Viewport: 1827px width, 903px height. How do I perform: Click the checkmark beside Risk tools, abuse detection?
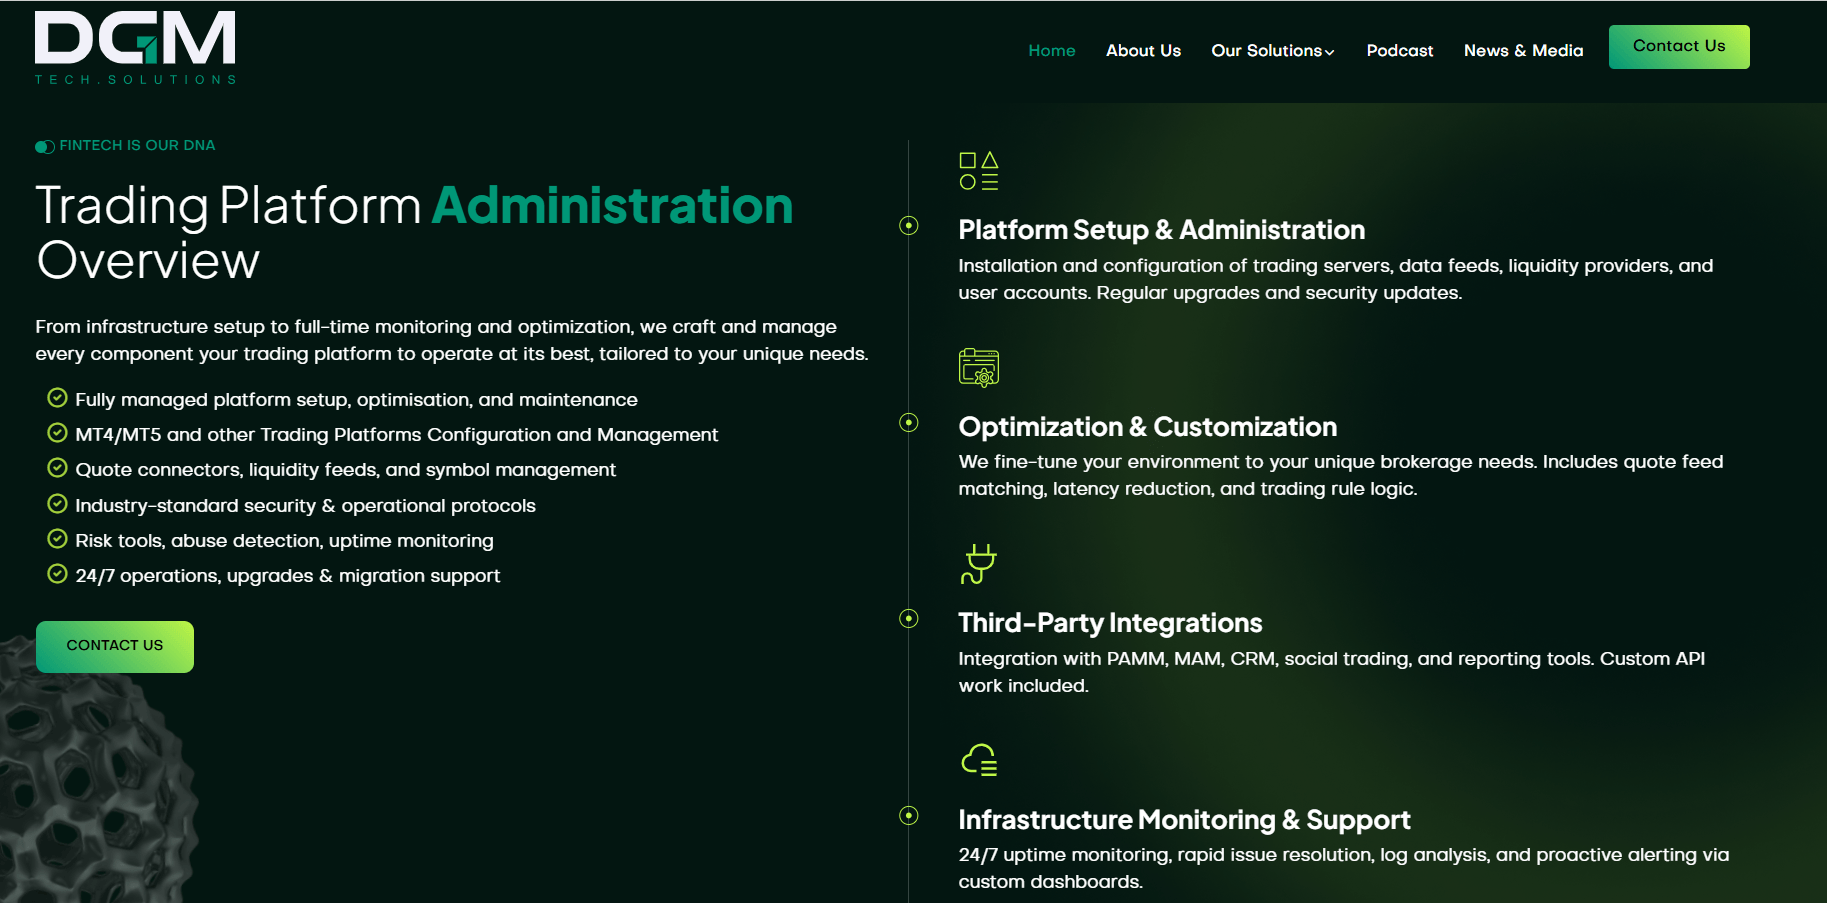coord(58,539)
